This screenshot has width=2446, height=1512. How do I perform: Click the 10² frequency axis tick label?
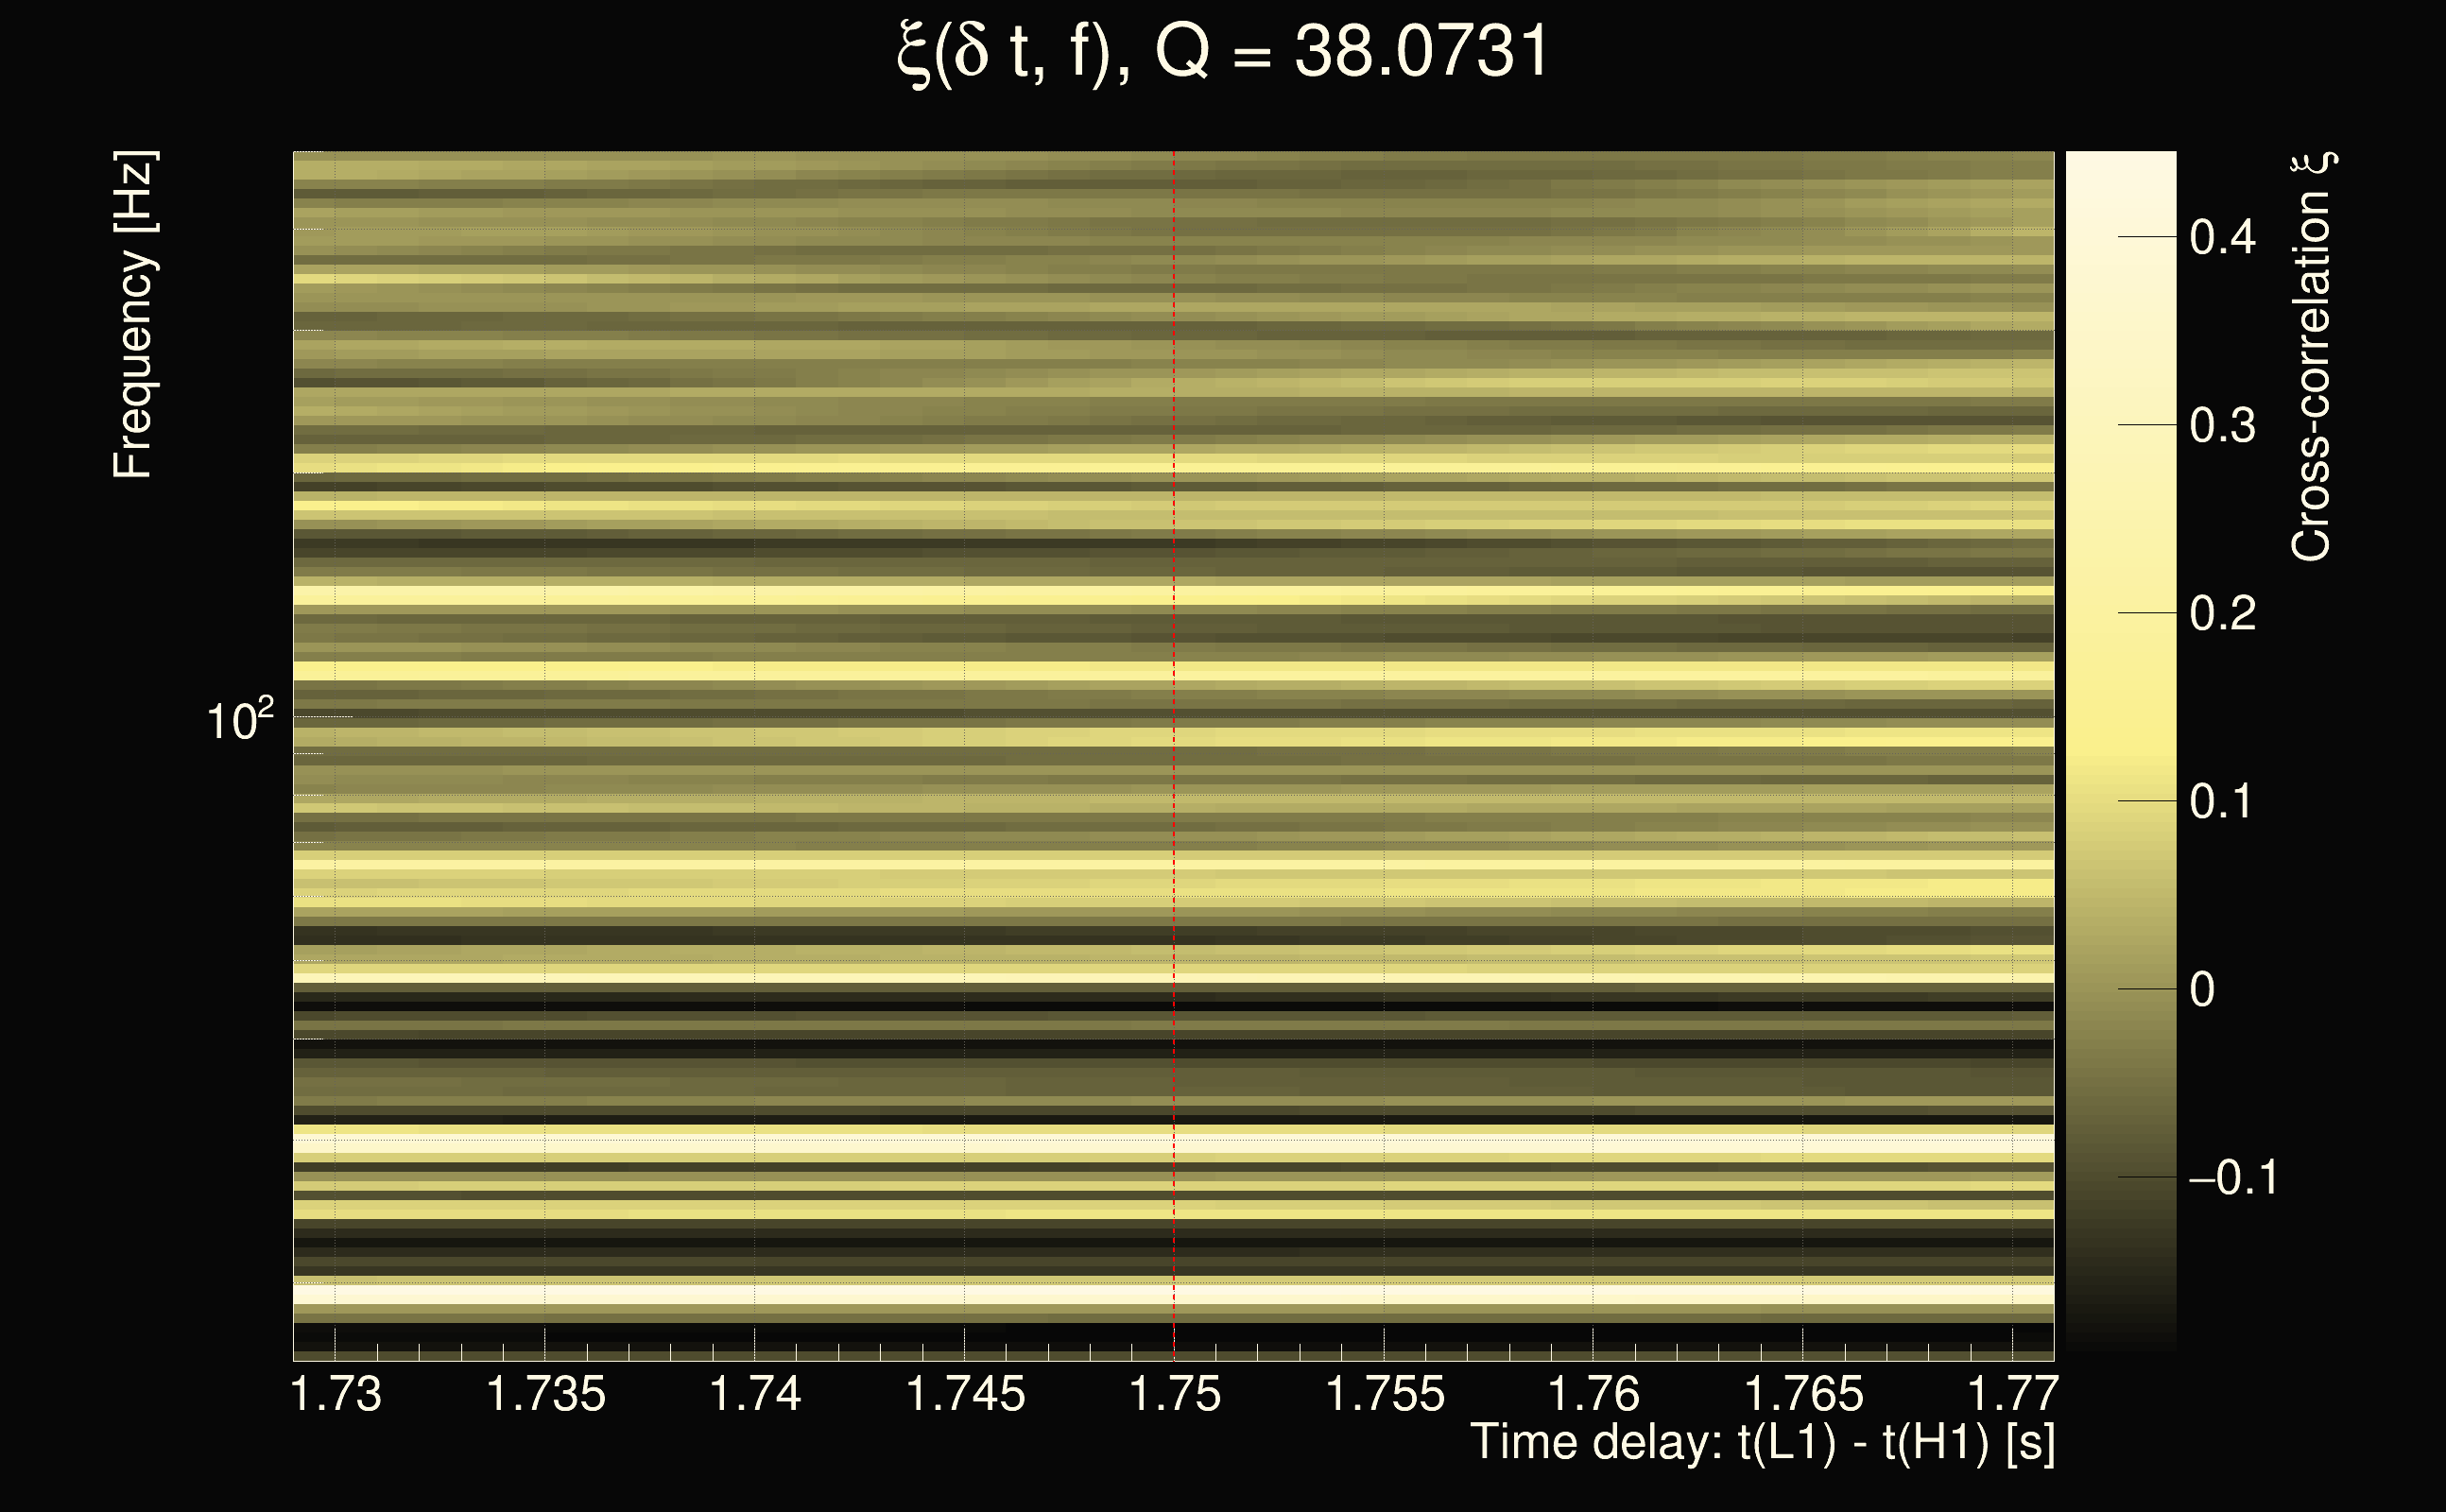pos(239,720)
